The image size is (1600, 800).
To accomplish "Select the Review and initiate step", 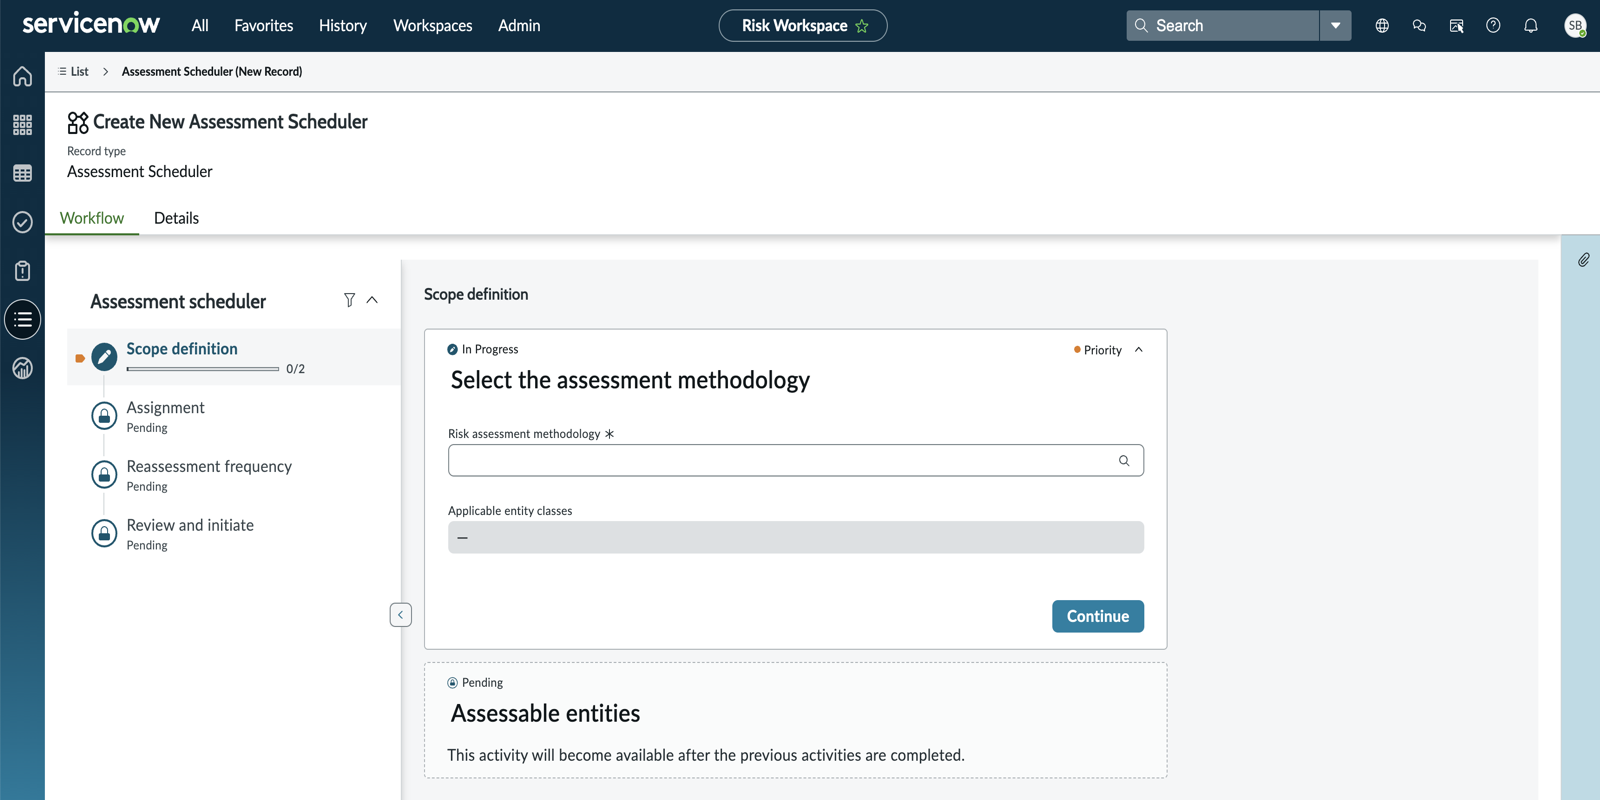I will coord(234,534).
